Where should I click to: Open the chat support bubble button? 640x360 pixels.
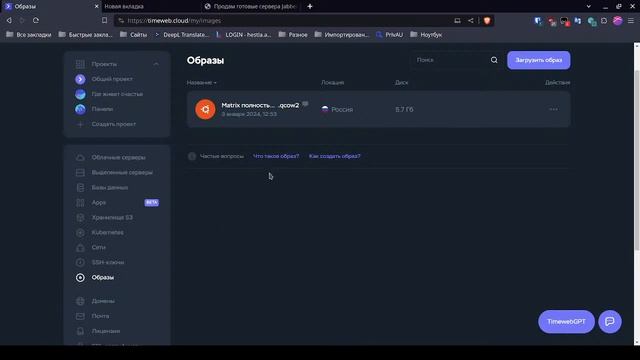610,322
